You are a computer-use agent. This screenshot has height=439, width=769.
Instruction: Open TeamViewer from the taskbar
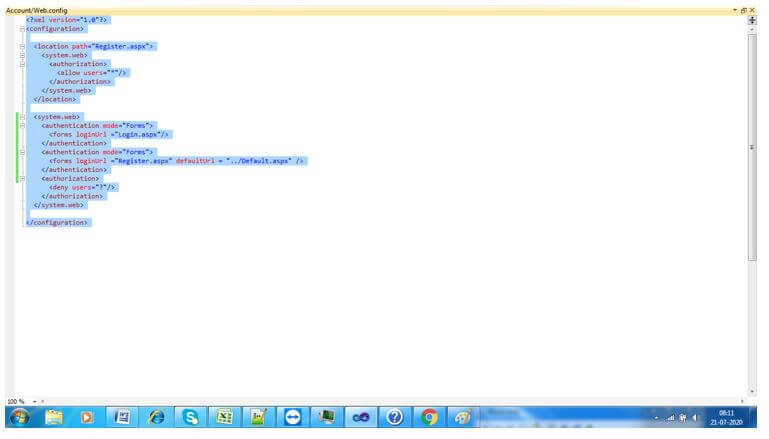coord(293,417)
